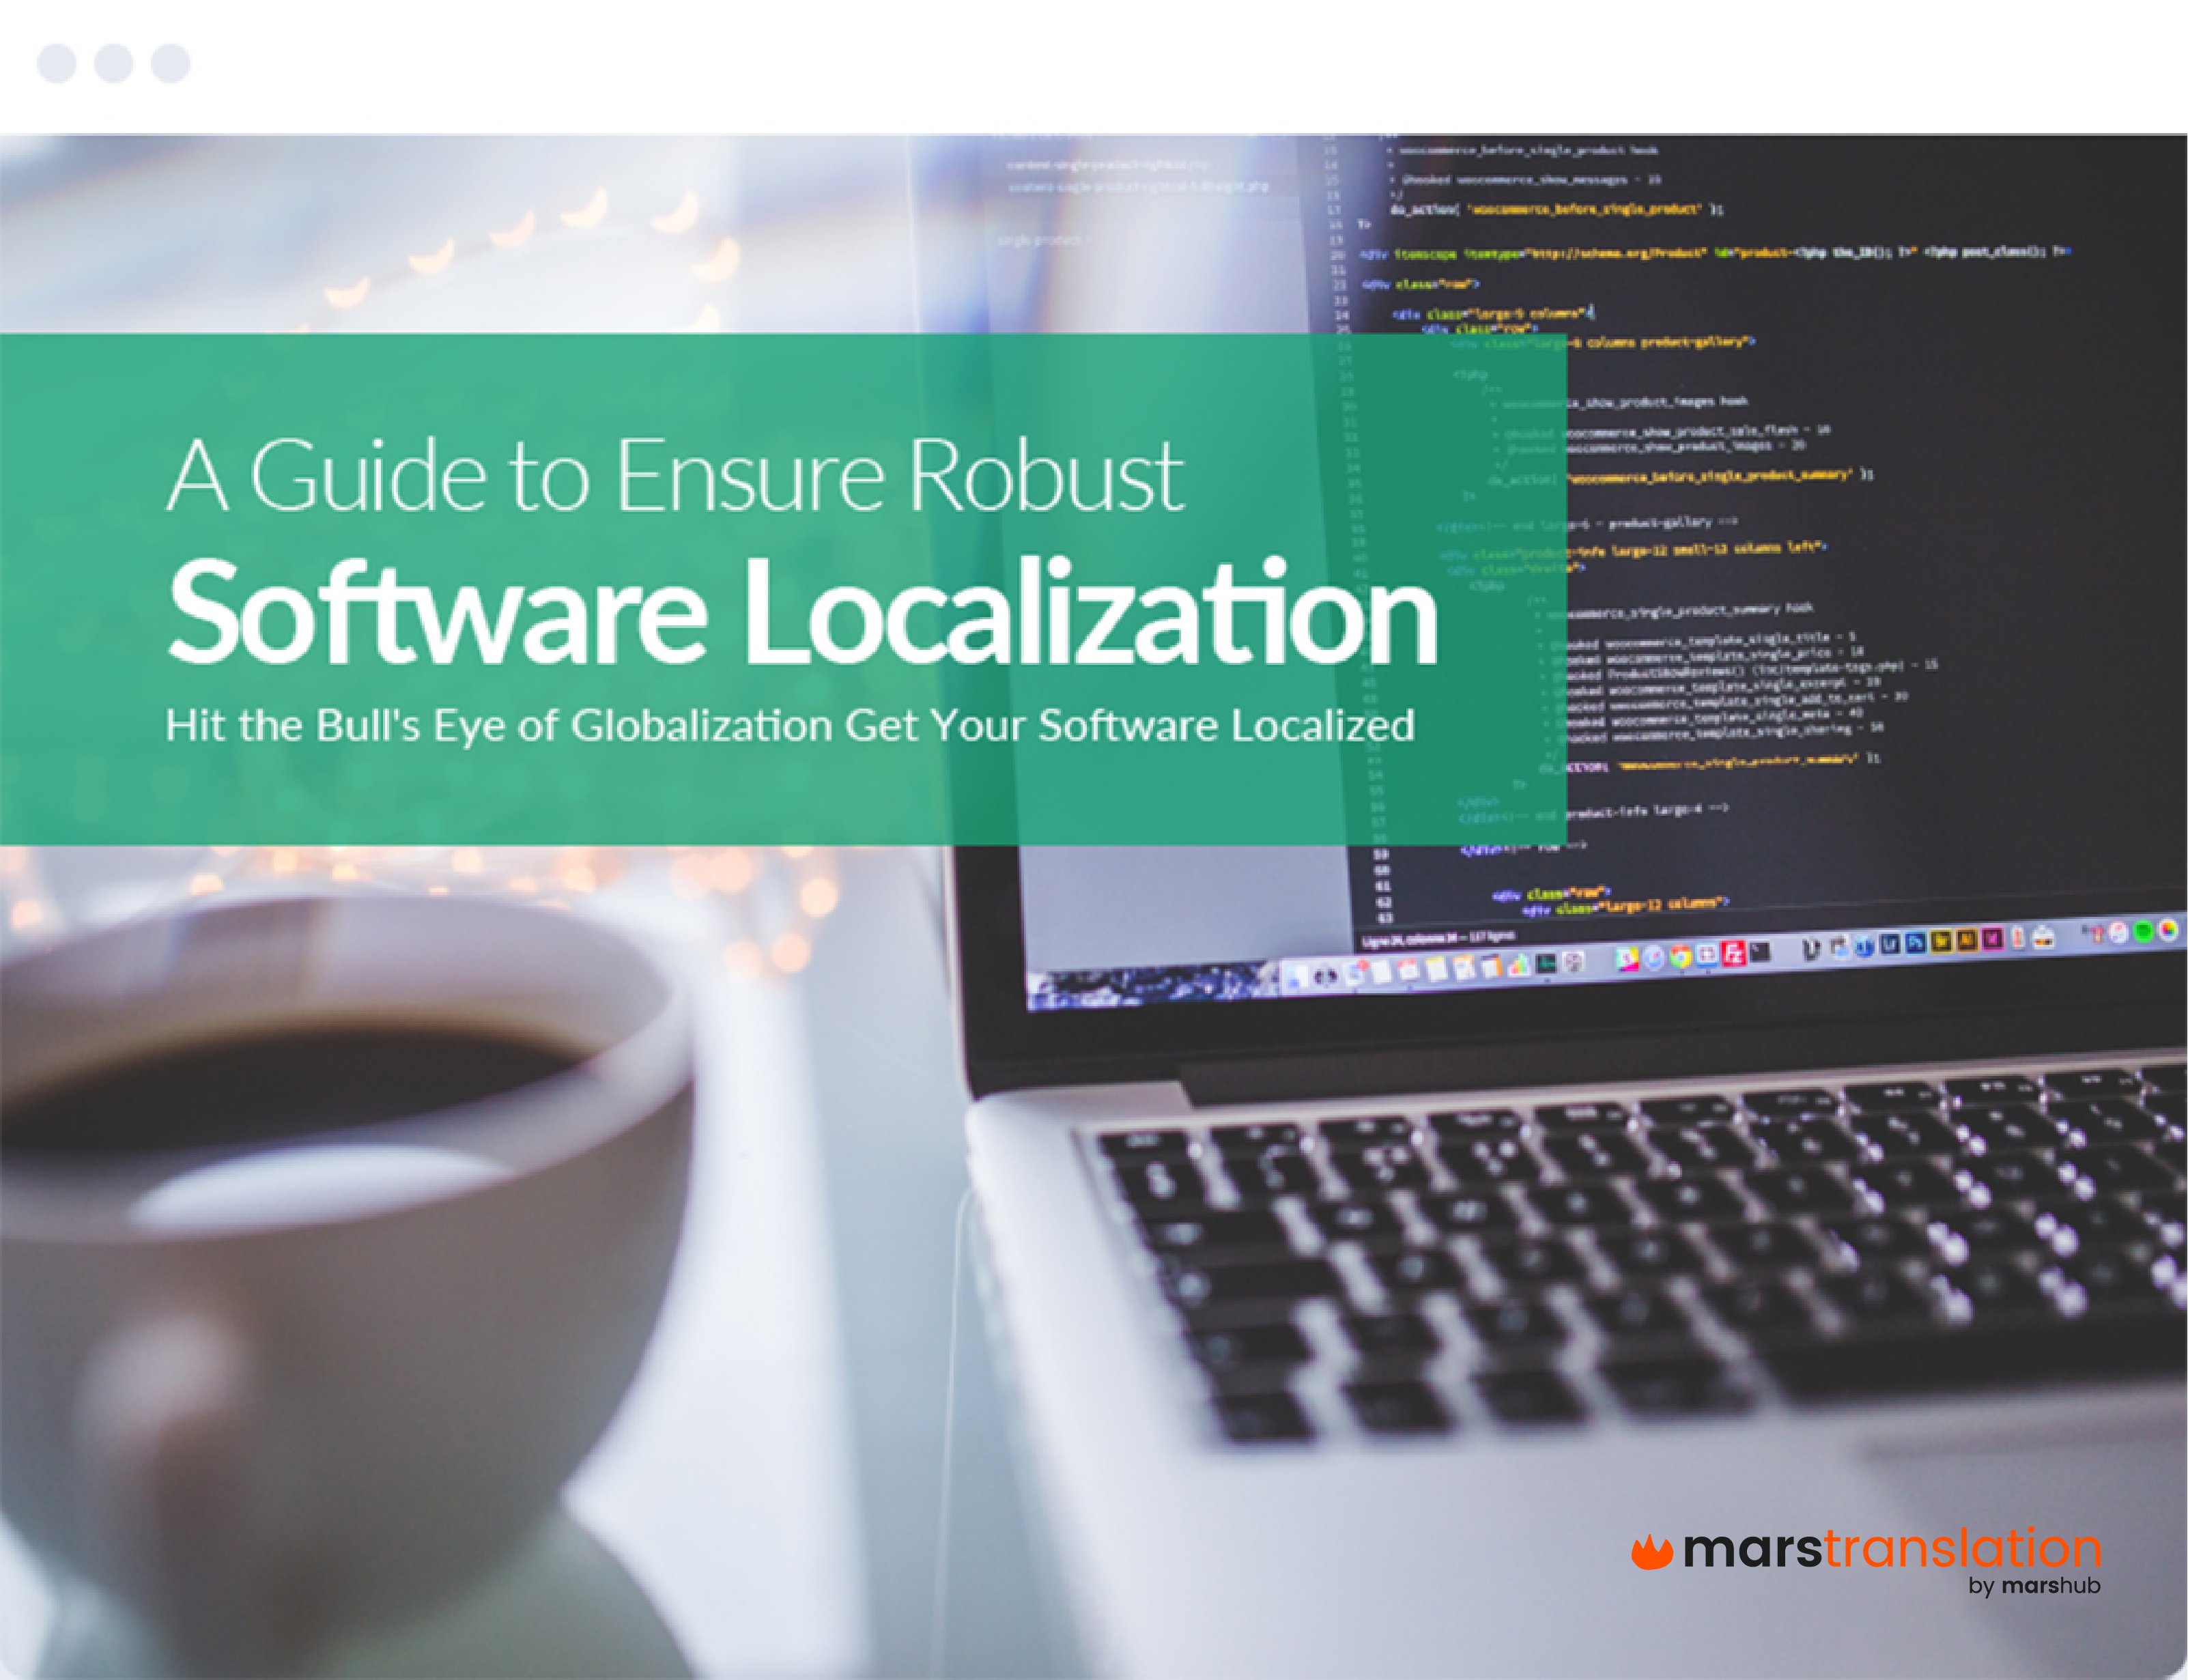
Task: Click the first gray dot in the window header
Action: pos(58,62)
